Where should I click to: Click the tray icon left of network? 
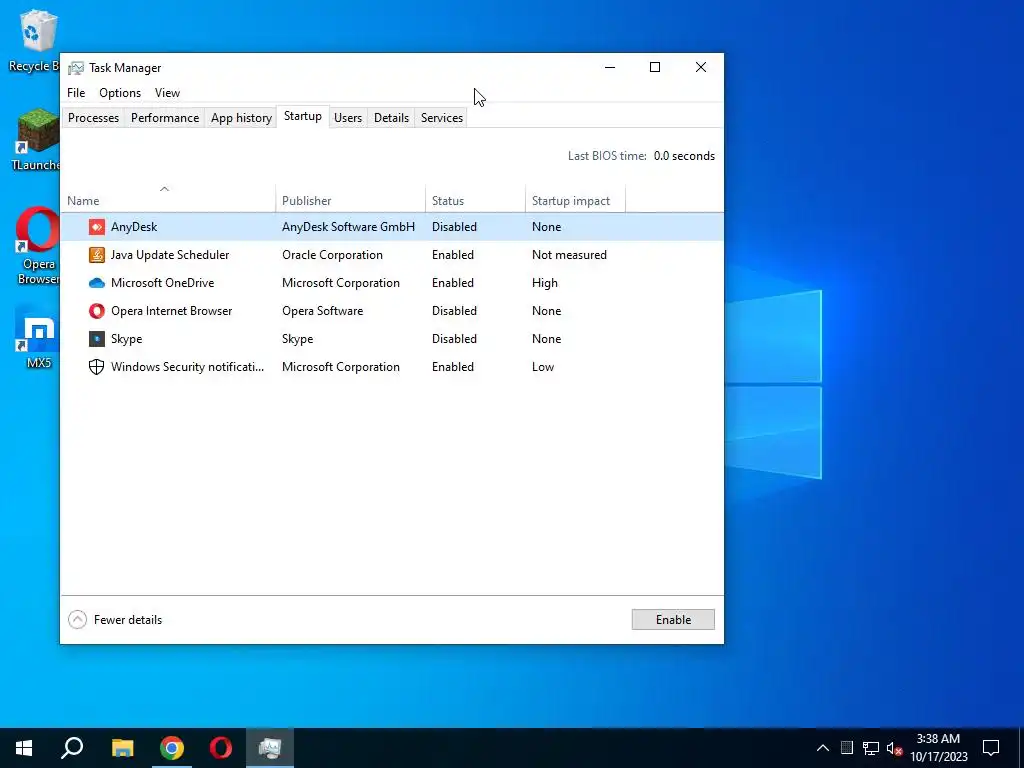(x=847, y=748)
